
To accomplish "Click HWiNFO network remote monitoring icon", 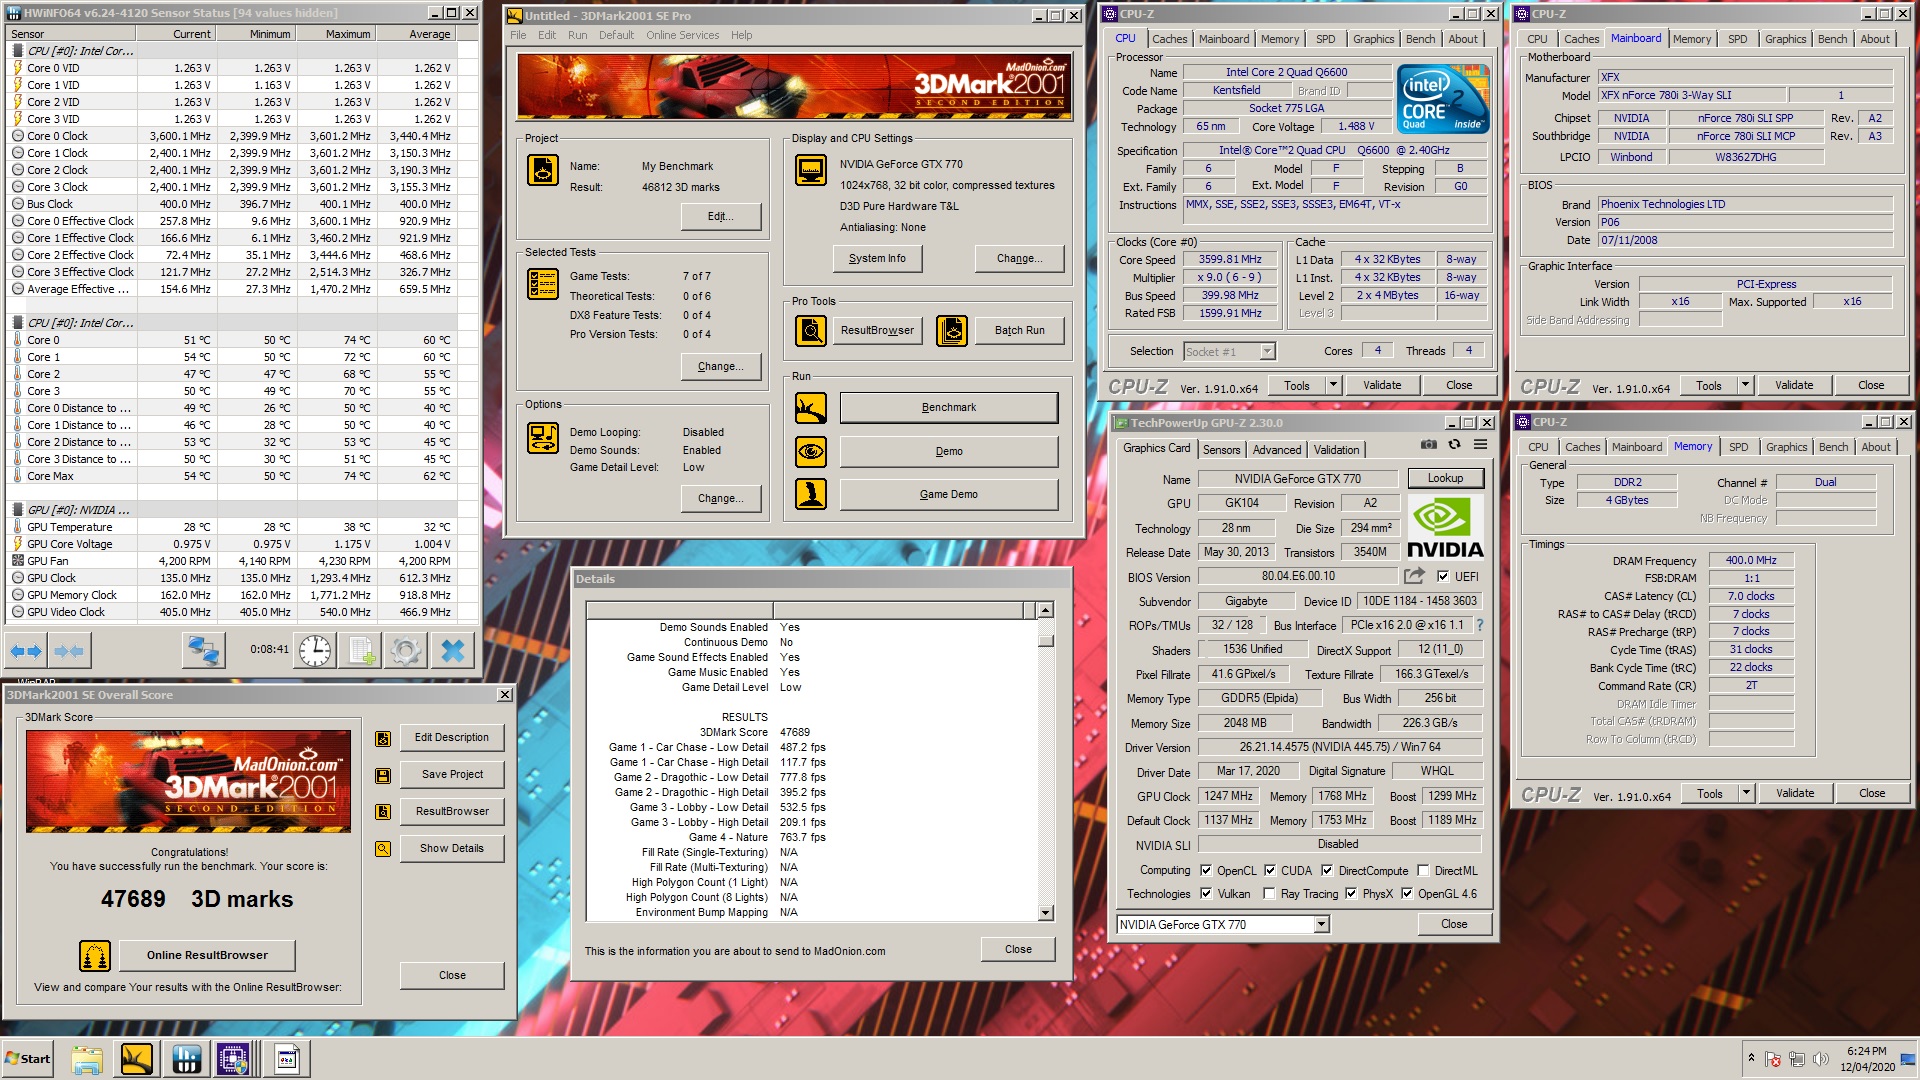I will pyautogui.click(x=204, y=651).
